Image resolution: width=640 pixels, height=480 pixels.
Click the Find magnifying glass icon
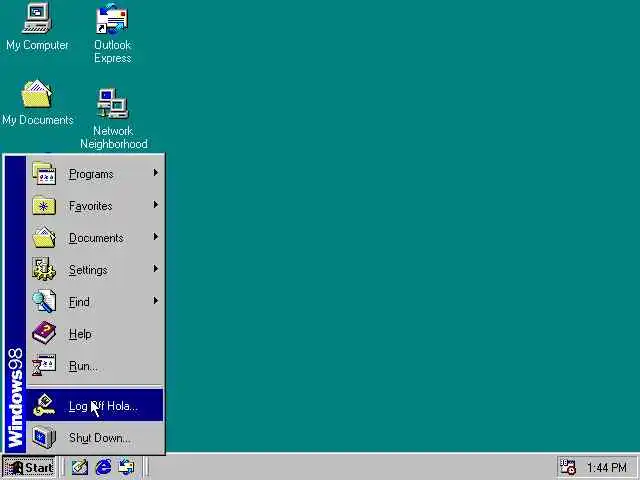[44, 301]
